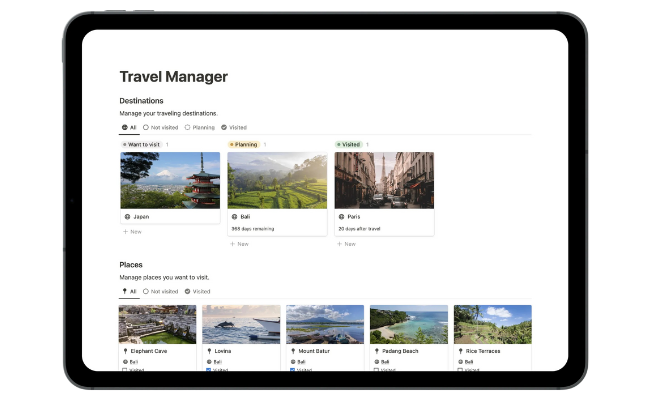Click the globe icon beside Paris
The image size is (650, 400).
[x=341, y=217]
